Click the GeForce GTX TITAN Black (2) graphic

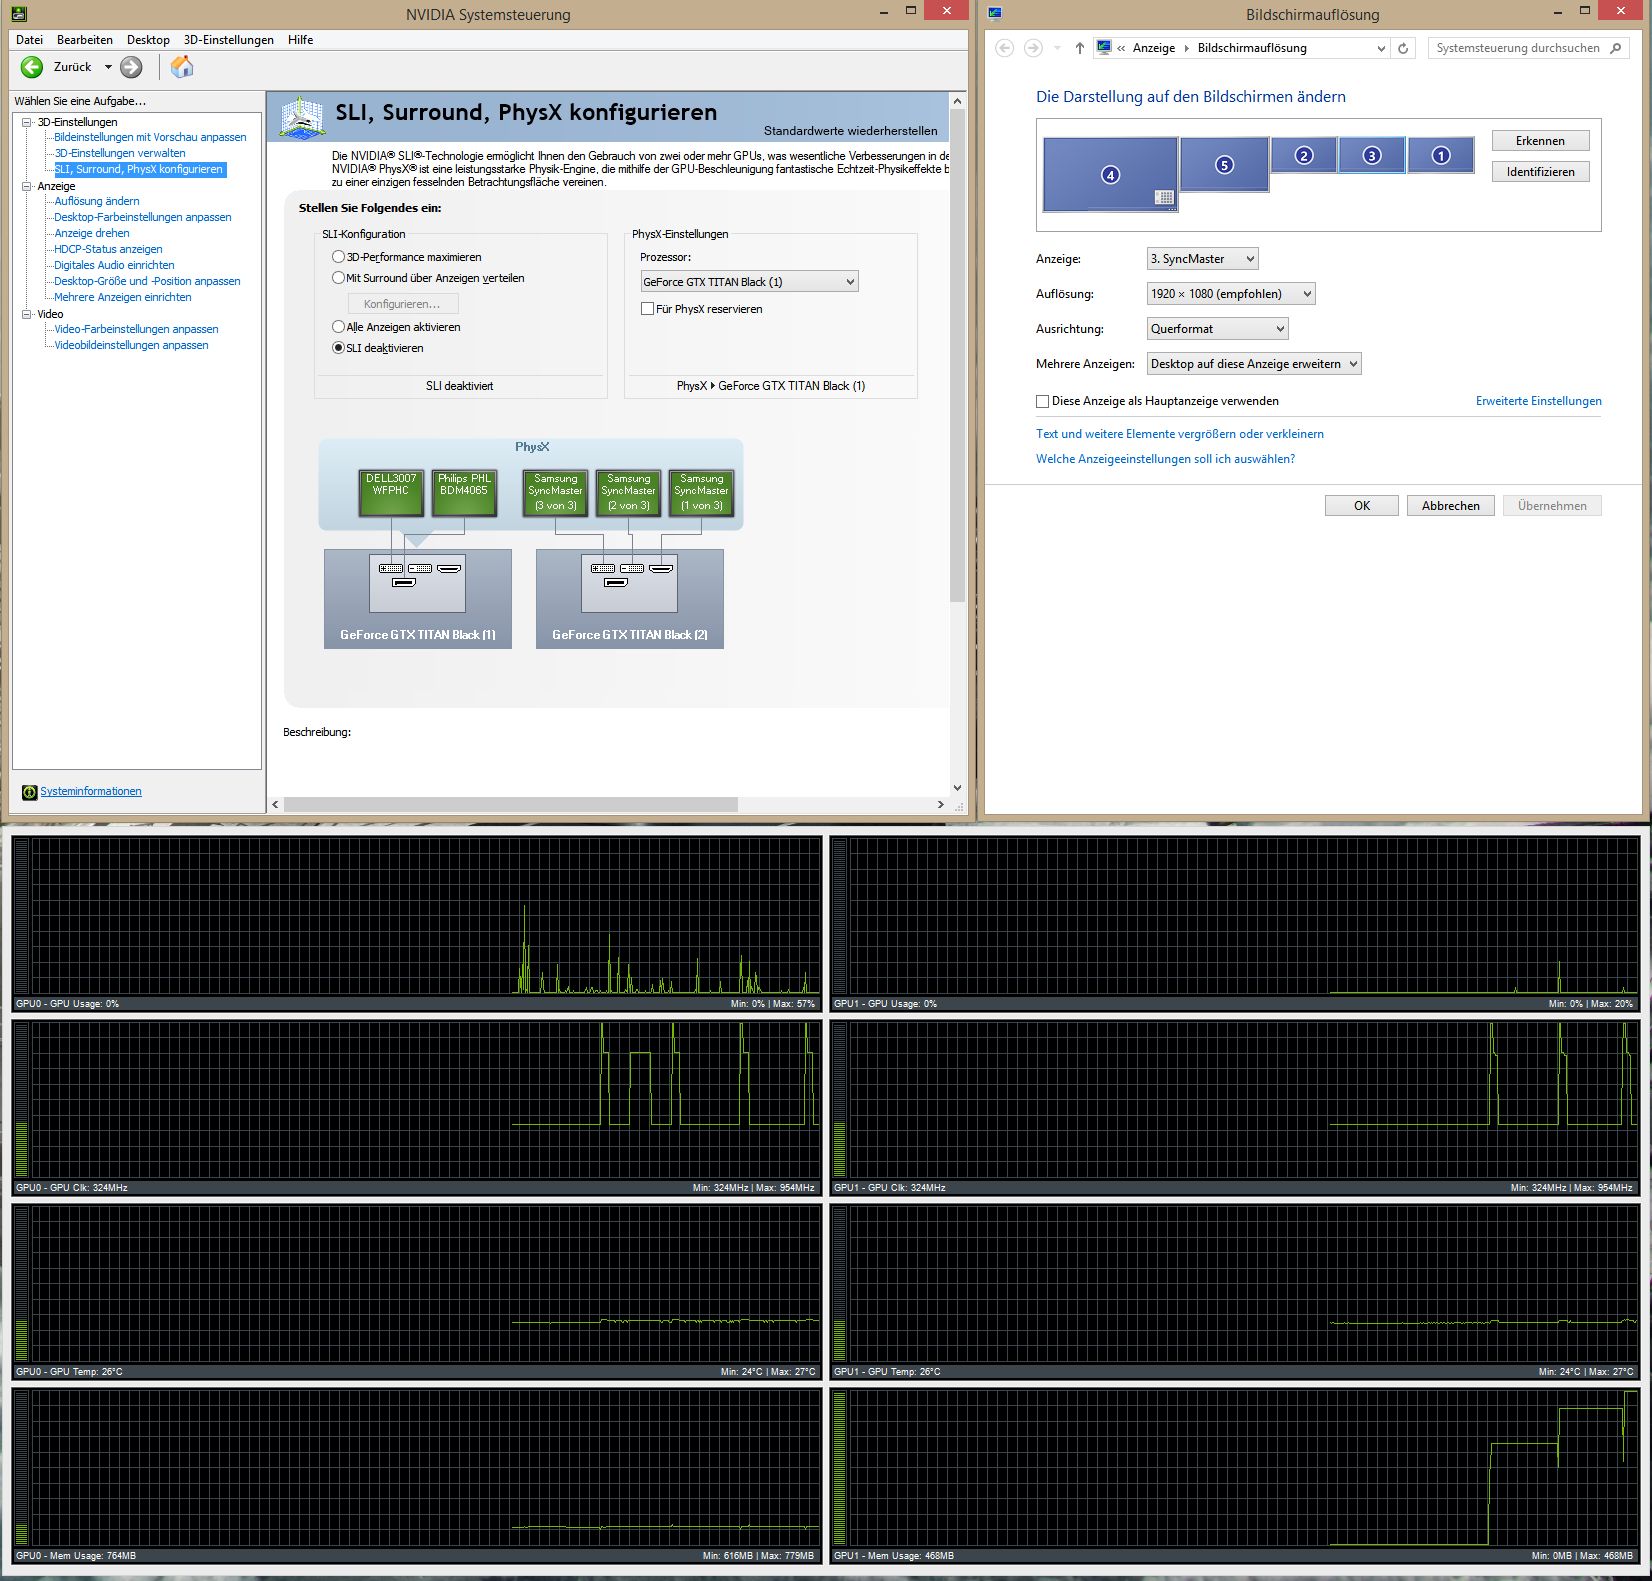tap(629, 598)
